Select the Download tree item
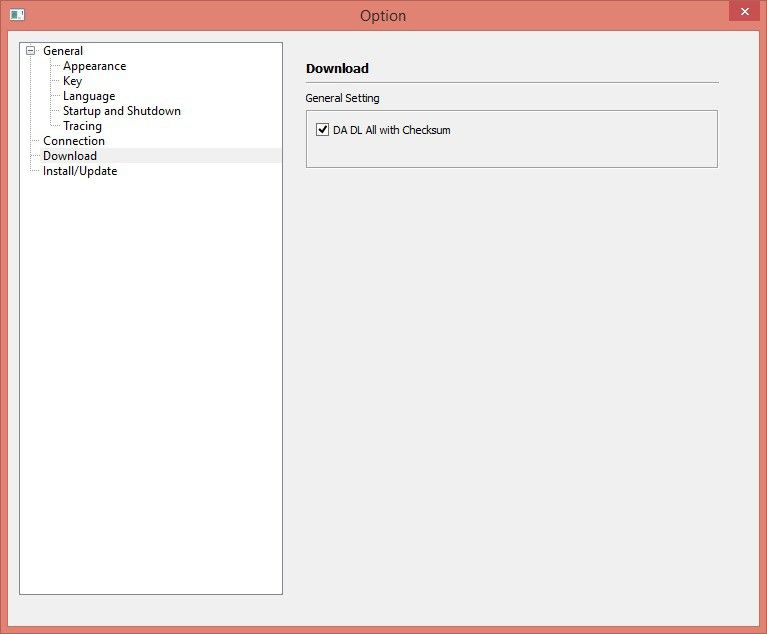 [70, 156]
